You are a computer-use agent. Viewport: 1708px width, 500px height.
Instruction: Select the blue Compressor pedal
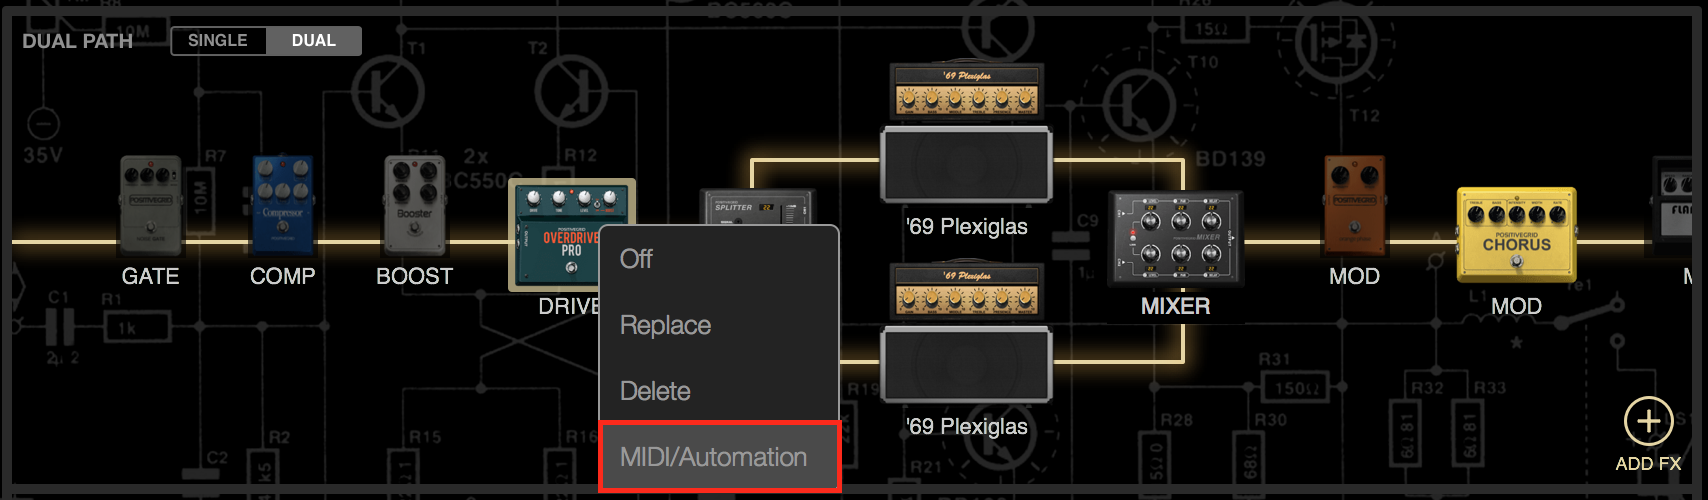[283, 206]
